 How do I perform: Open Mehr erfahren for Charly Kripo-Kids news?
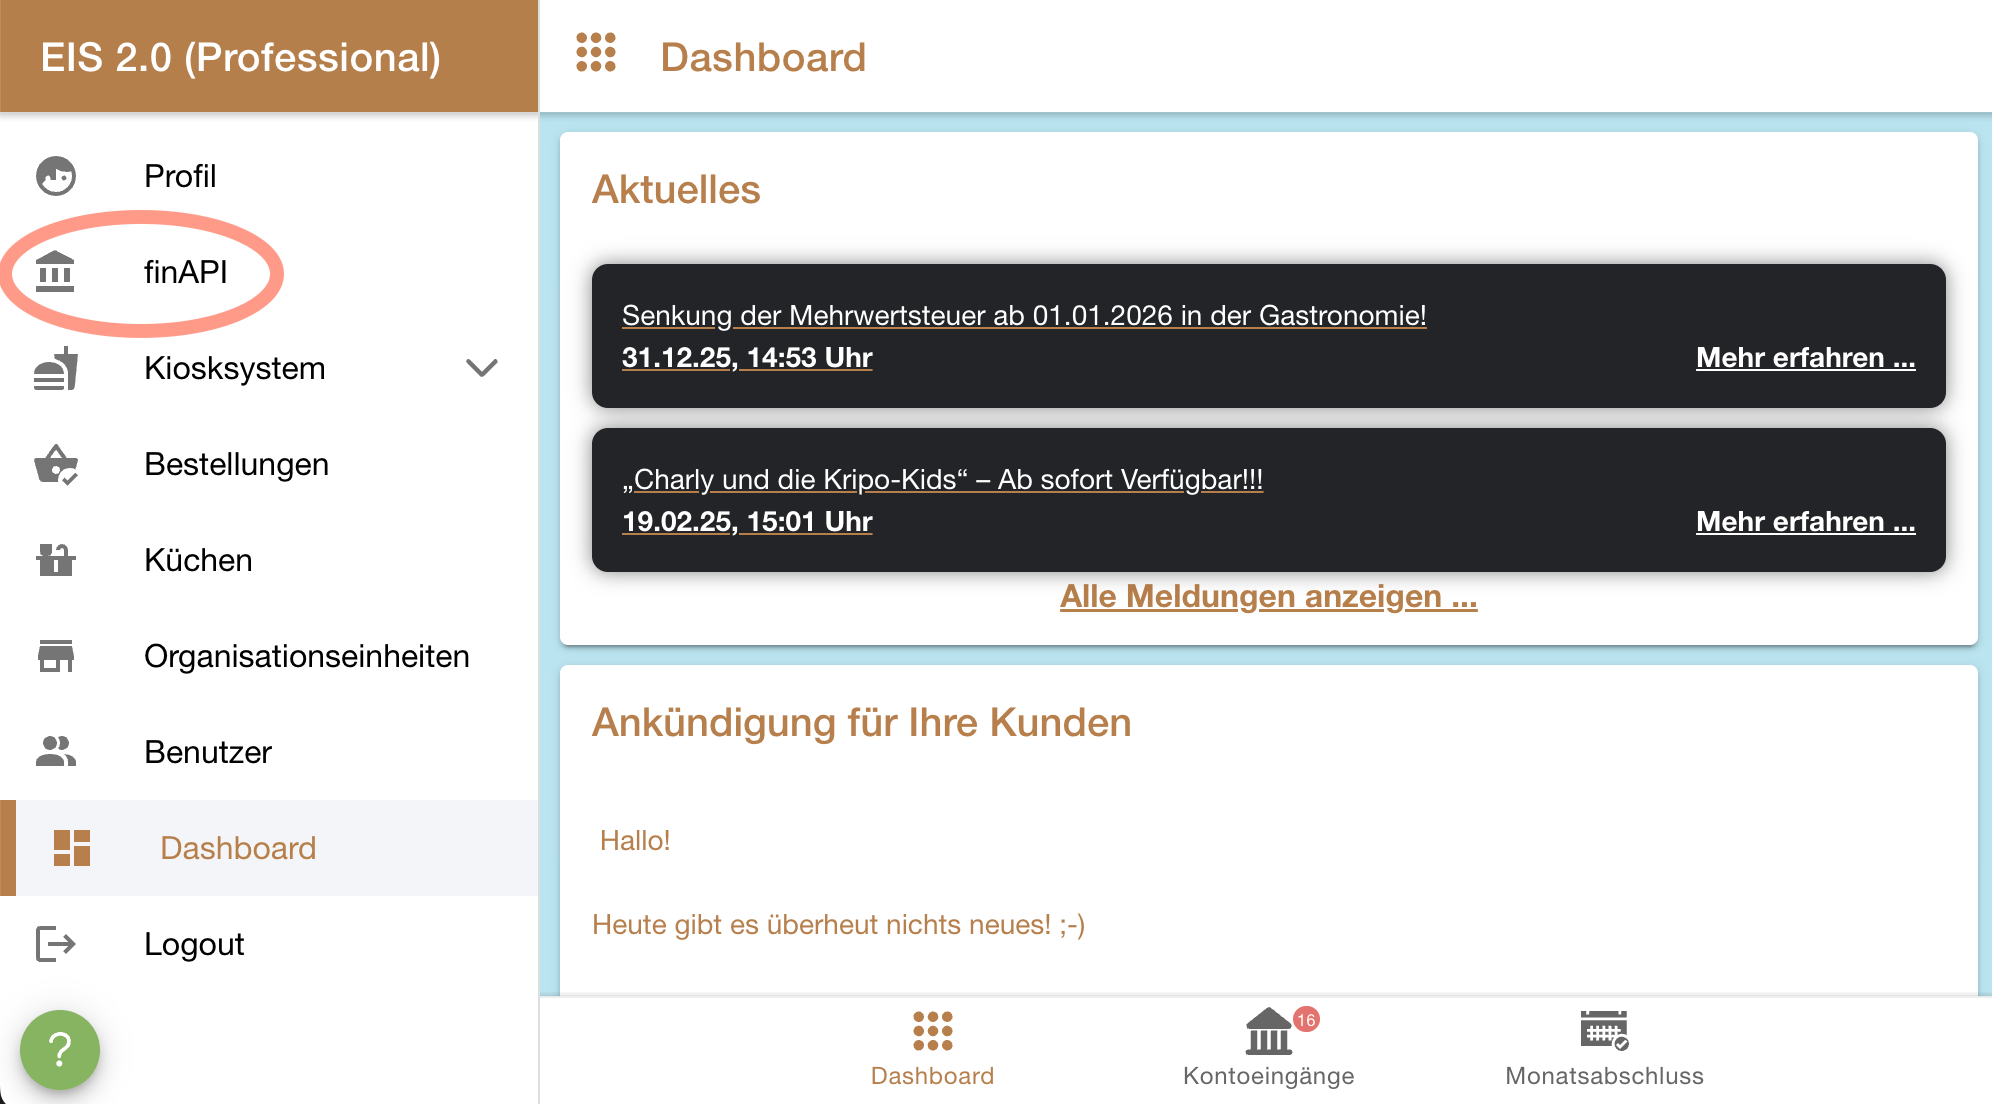(x=1805, y=522)
